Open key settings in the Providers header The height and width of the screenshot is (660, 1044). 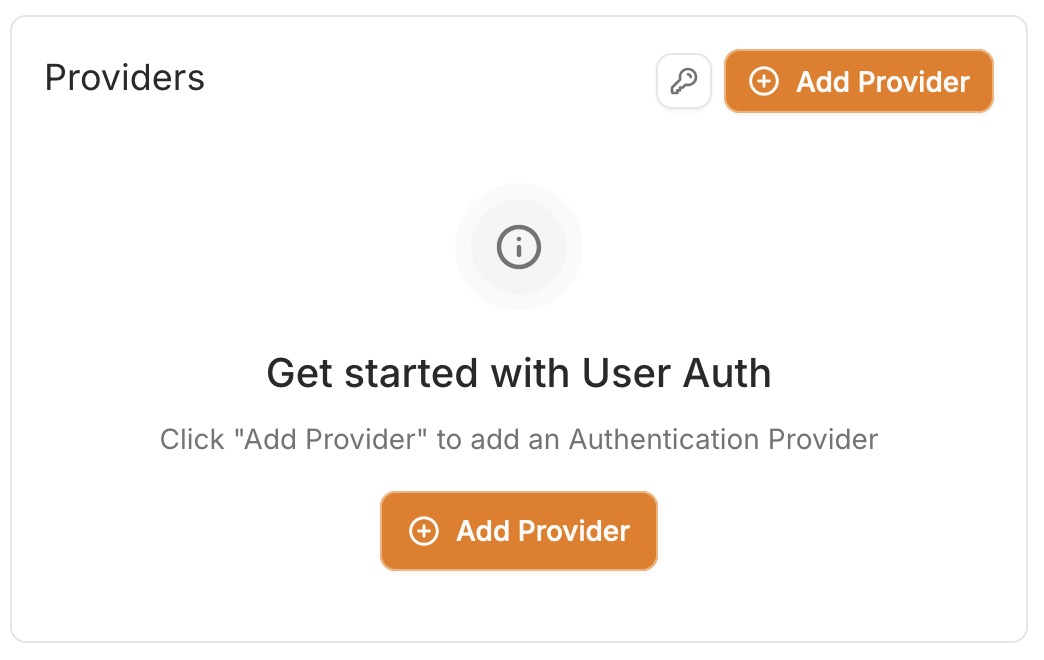(x=684, y=81)
